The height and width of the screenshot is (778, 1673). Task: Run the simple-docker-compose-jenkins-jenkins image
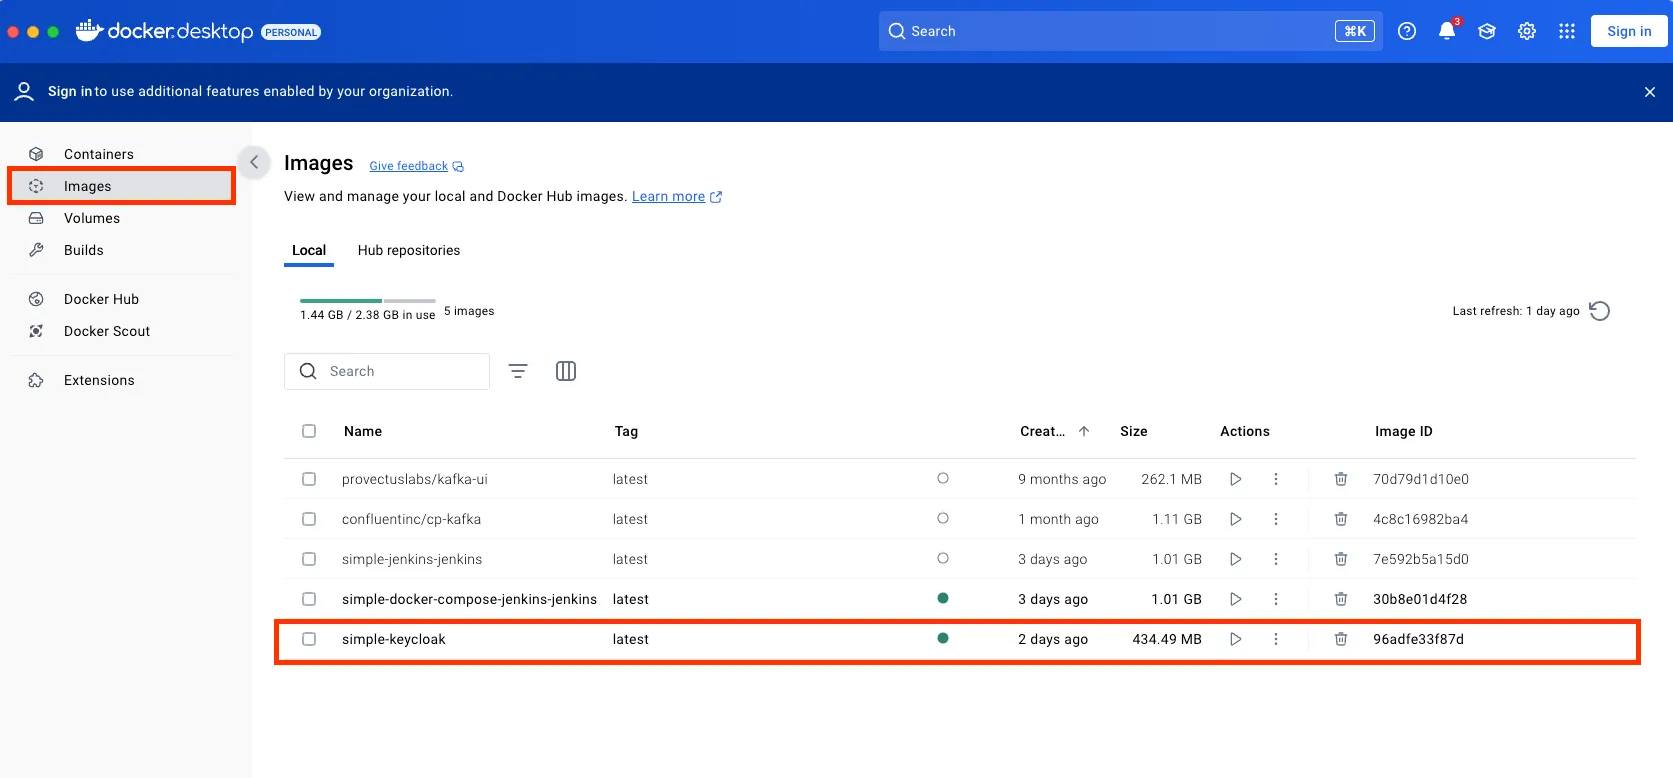1236,599
